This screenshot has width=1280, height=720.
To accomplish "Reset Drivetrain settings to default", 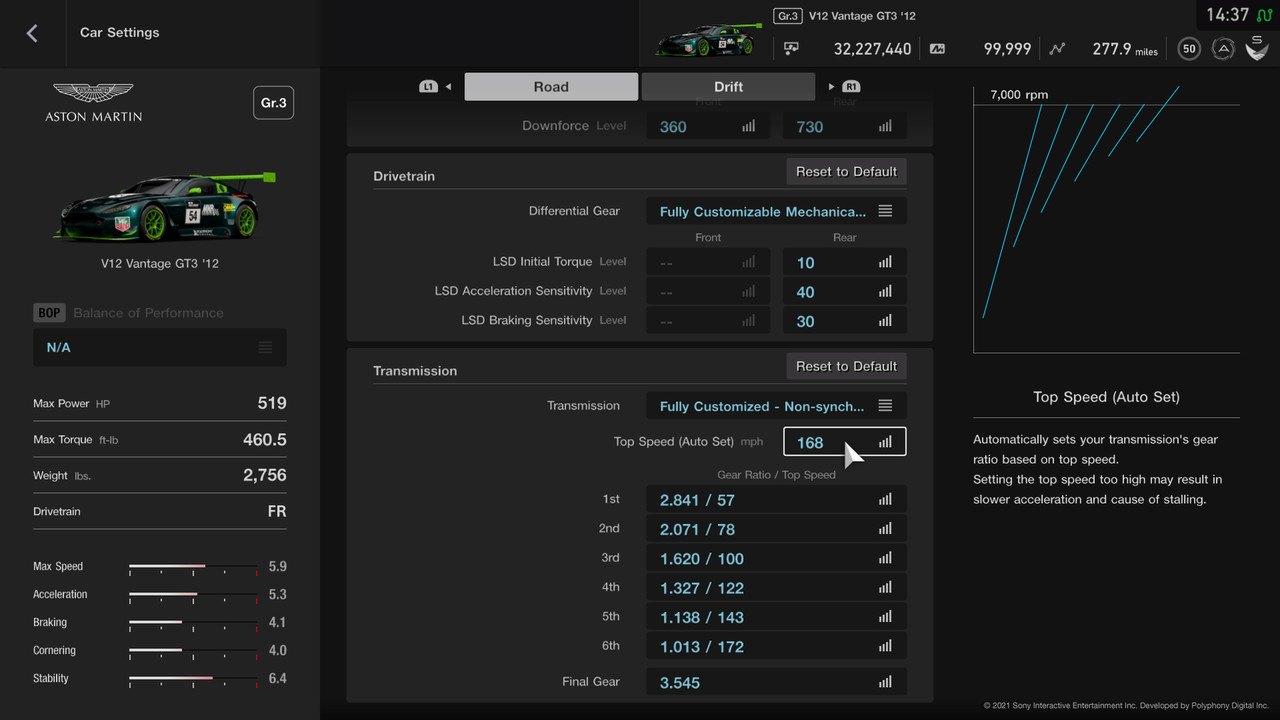I will pos(846,172).
